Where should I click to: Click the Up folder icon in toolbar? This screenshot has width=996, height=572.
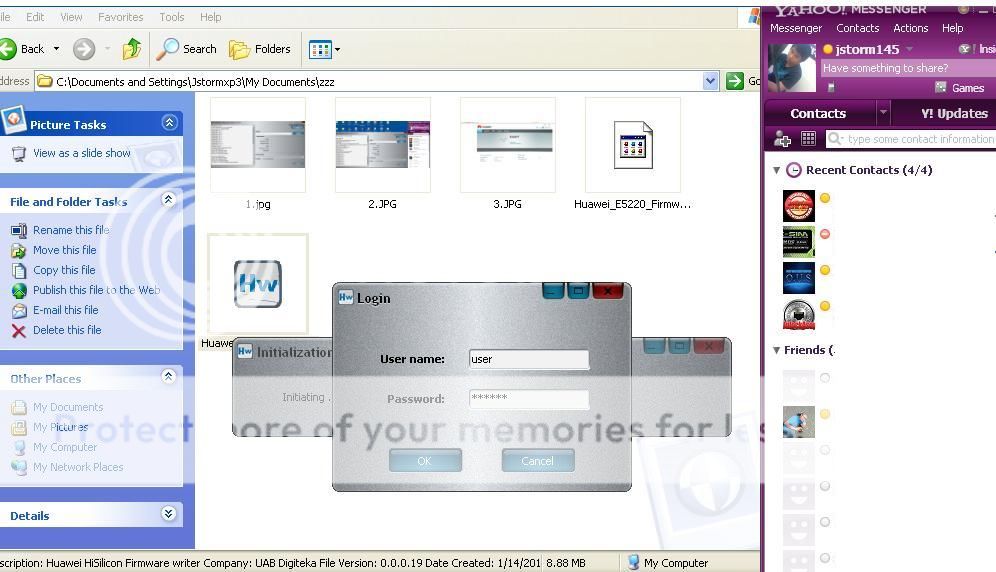[131, 49]
